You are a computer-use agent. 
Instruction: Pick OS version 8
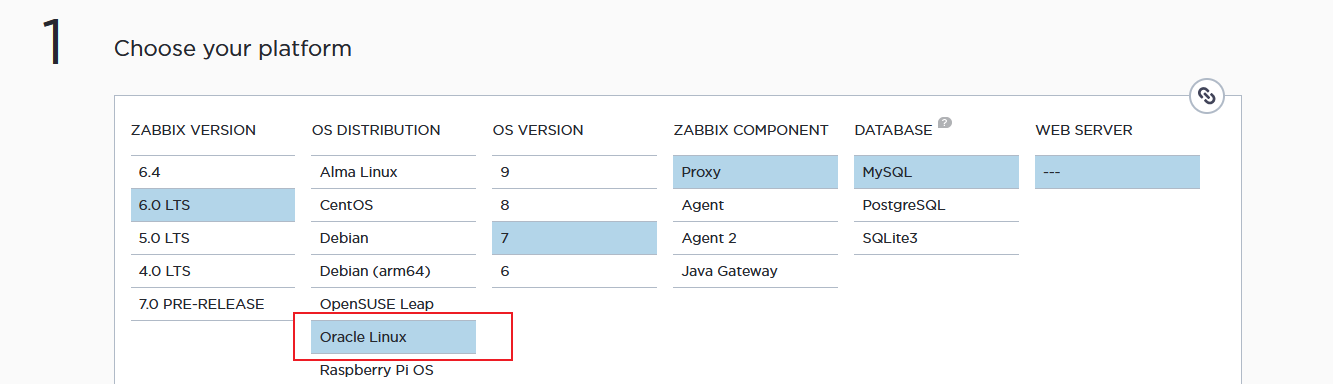click(575, 205)
